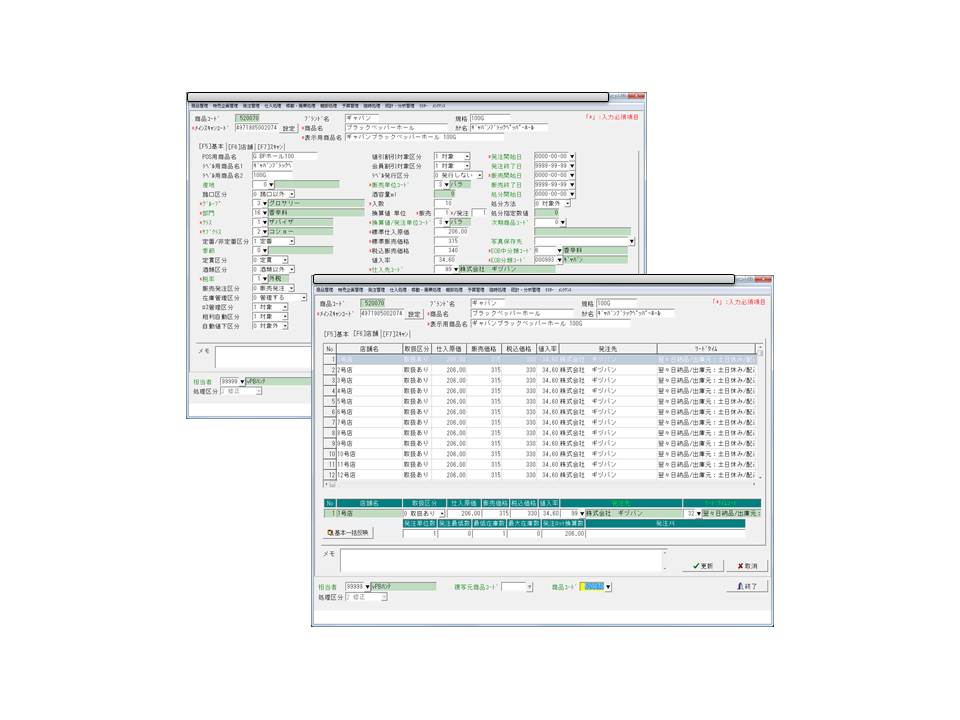Screen dimensions: 960x720
Task: Open 値引割引対象区分 dropdown in back window
Action: click(467, 157)
